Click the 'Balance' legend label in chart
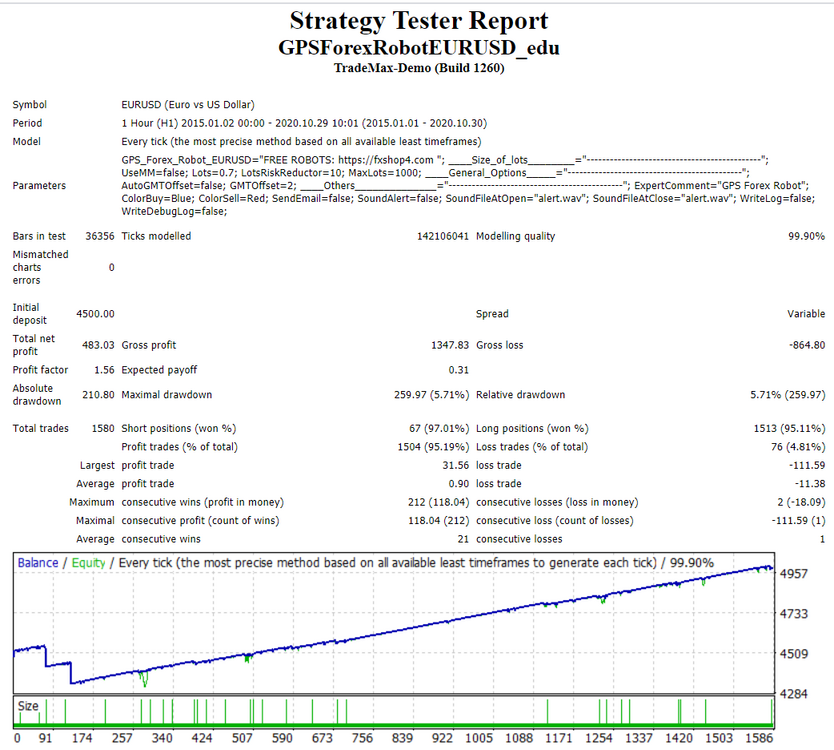Screen dimensions: 834x750 (x=38, y=563)
